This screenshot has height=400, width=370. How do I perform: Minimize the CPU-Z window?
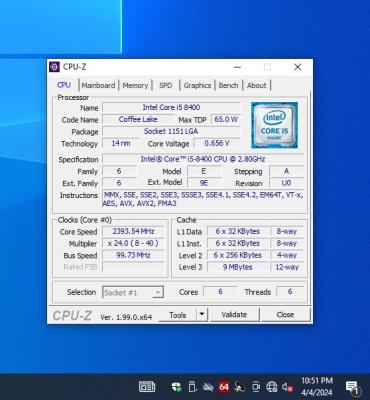click(237, 67)
